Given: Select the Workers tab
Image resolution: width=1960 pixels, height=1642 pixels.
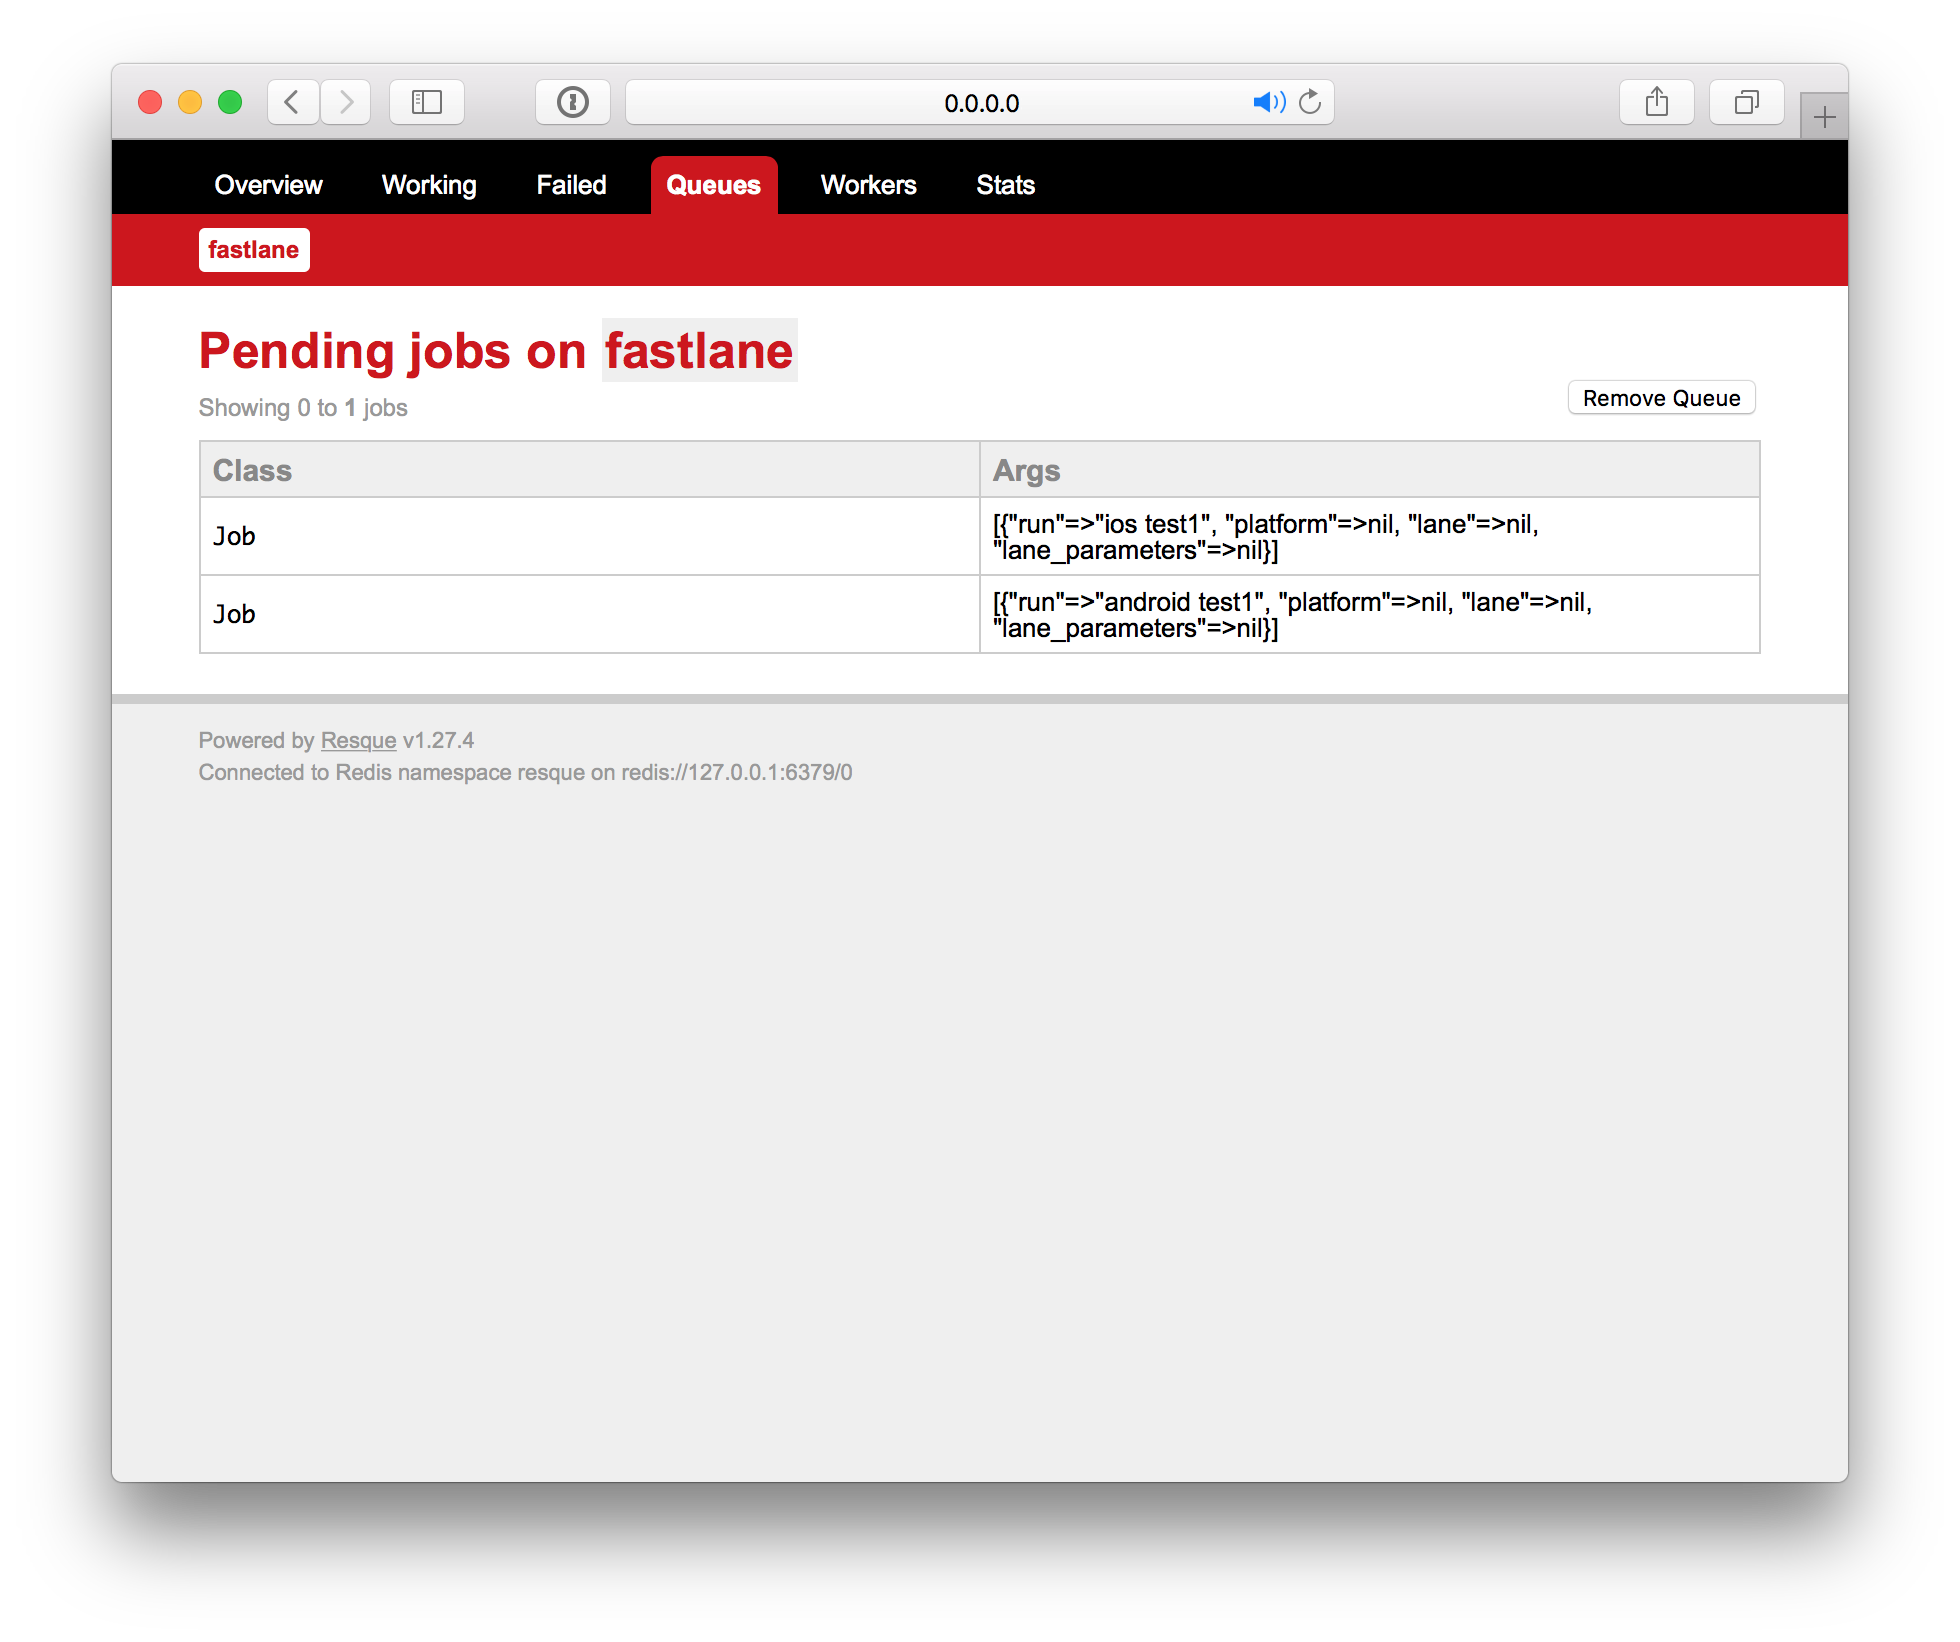Looking at the screenshot, I should 868,185.
